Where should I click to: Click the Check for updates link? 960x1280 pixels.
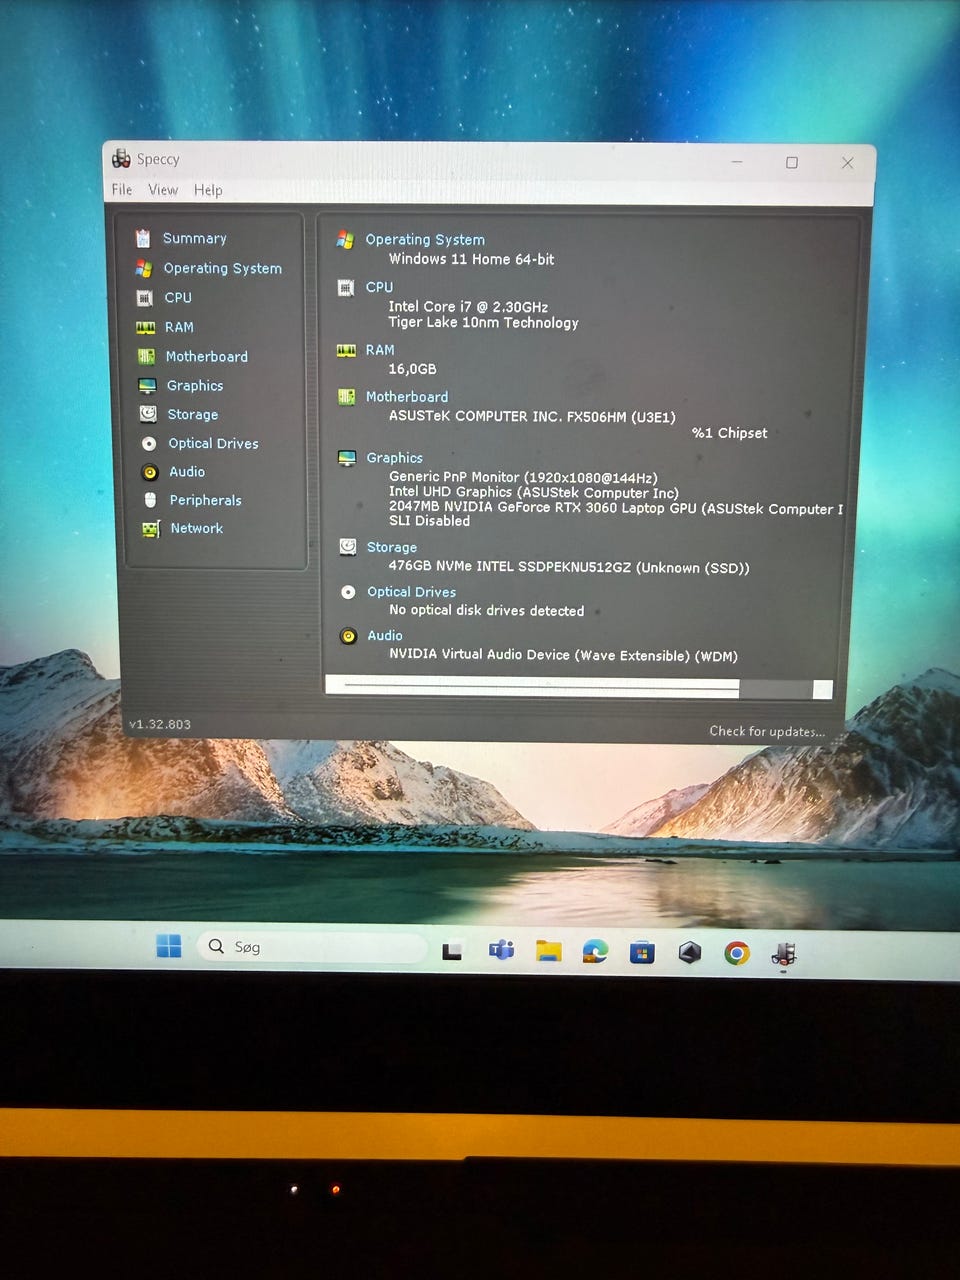pos(767,731)
